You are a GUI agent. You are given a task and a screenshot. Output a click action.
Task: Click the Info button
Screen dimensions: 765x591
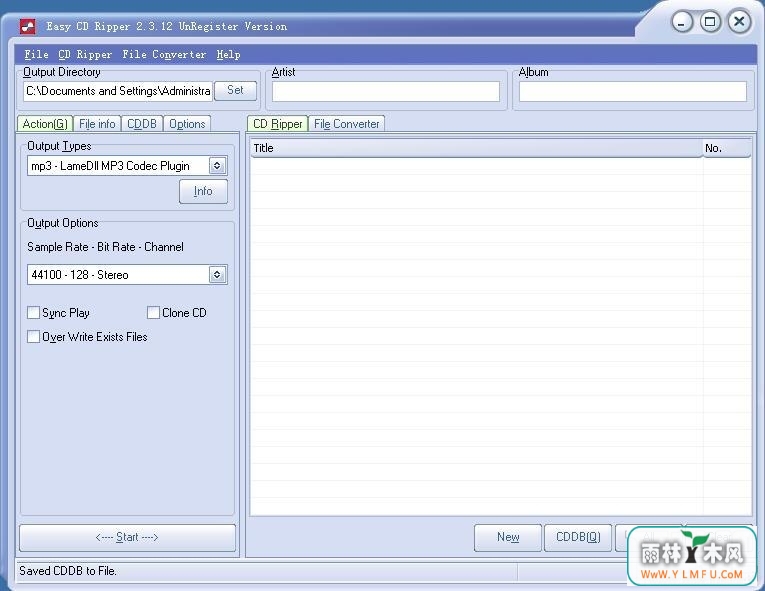coord(203,191)
